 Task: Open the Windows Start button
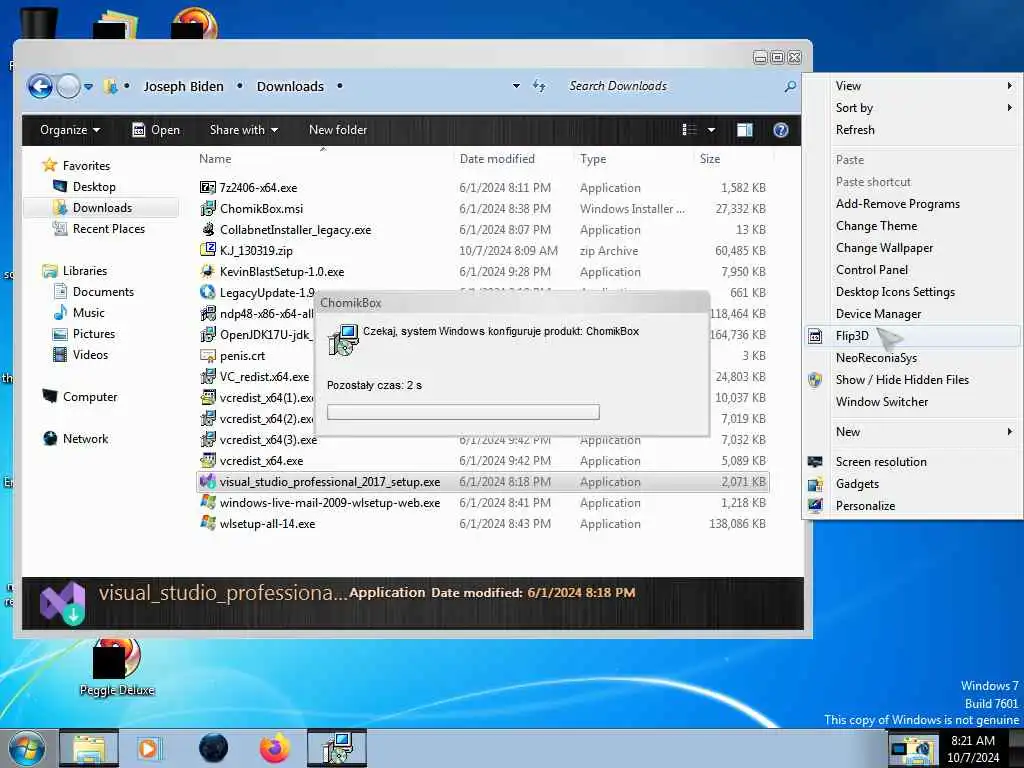point(25,748)
